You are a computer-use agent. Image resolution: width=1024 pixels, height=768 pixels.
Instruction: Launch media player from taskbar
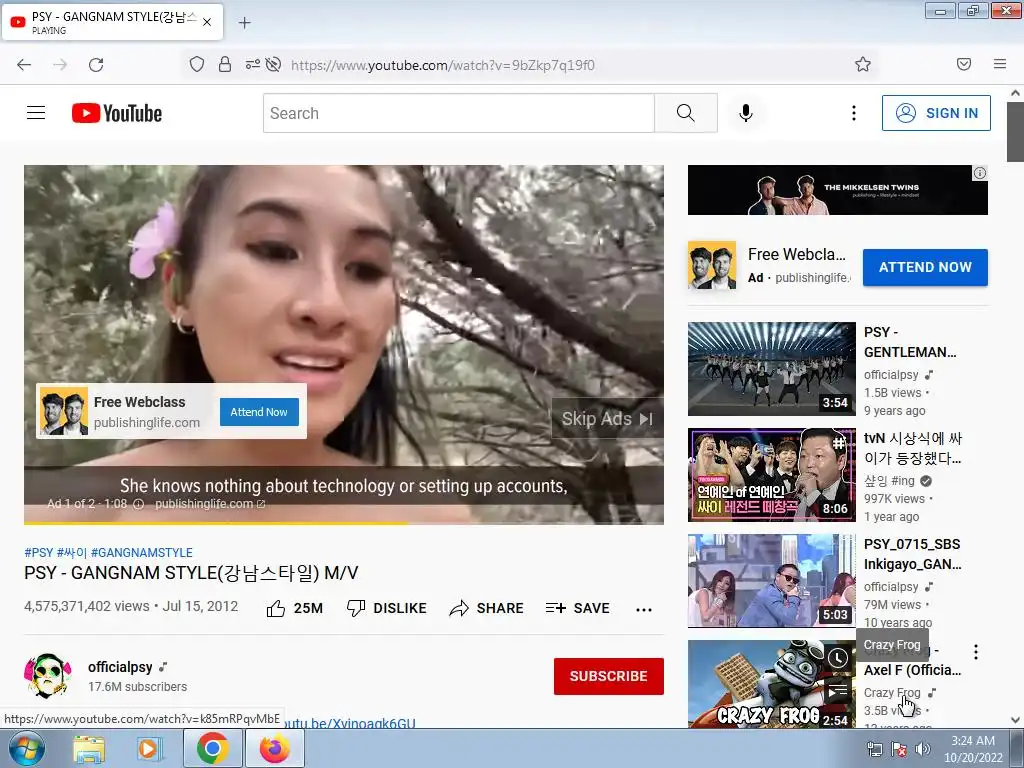[150, 748]
